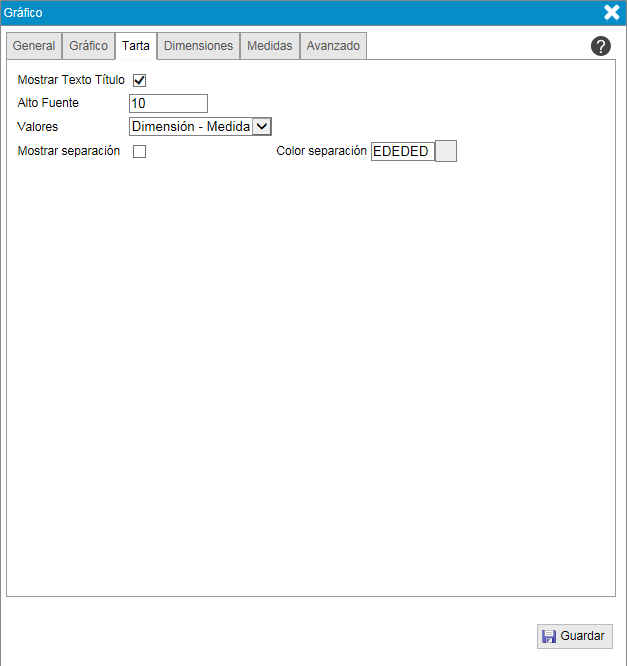Switch to the General tab
This screenshot has height=666, width=627.
[34, 46]
